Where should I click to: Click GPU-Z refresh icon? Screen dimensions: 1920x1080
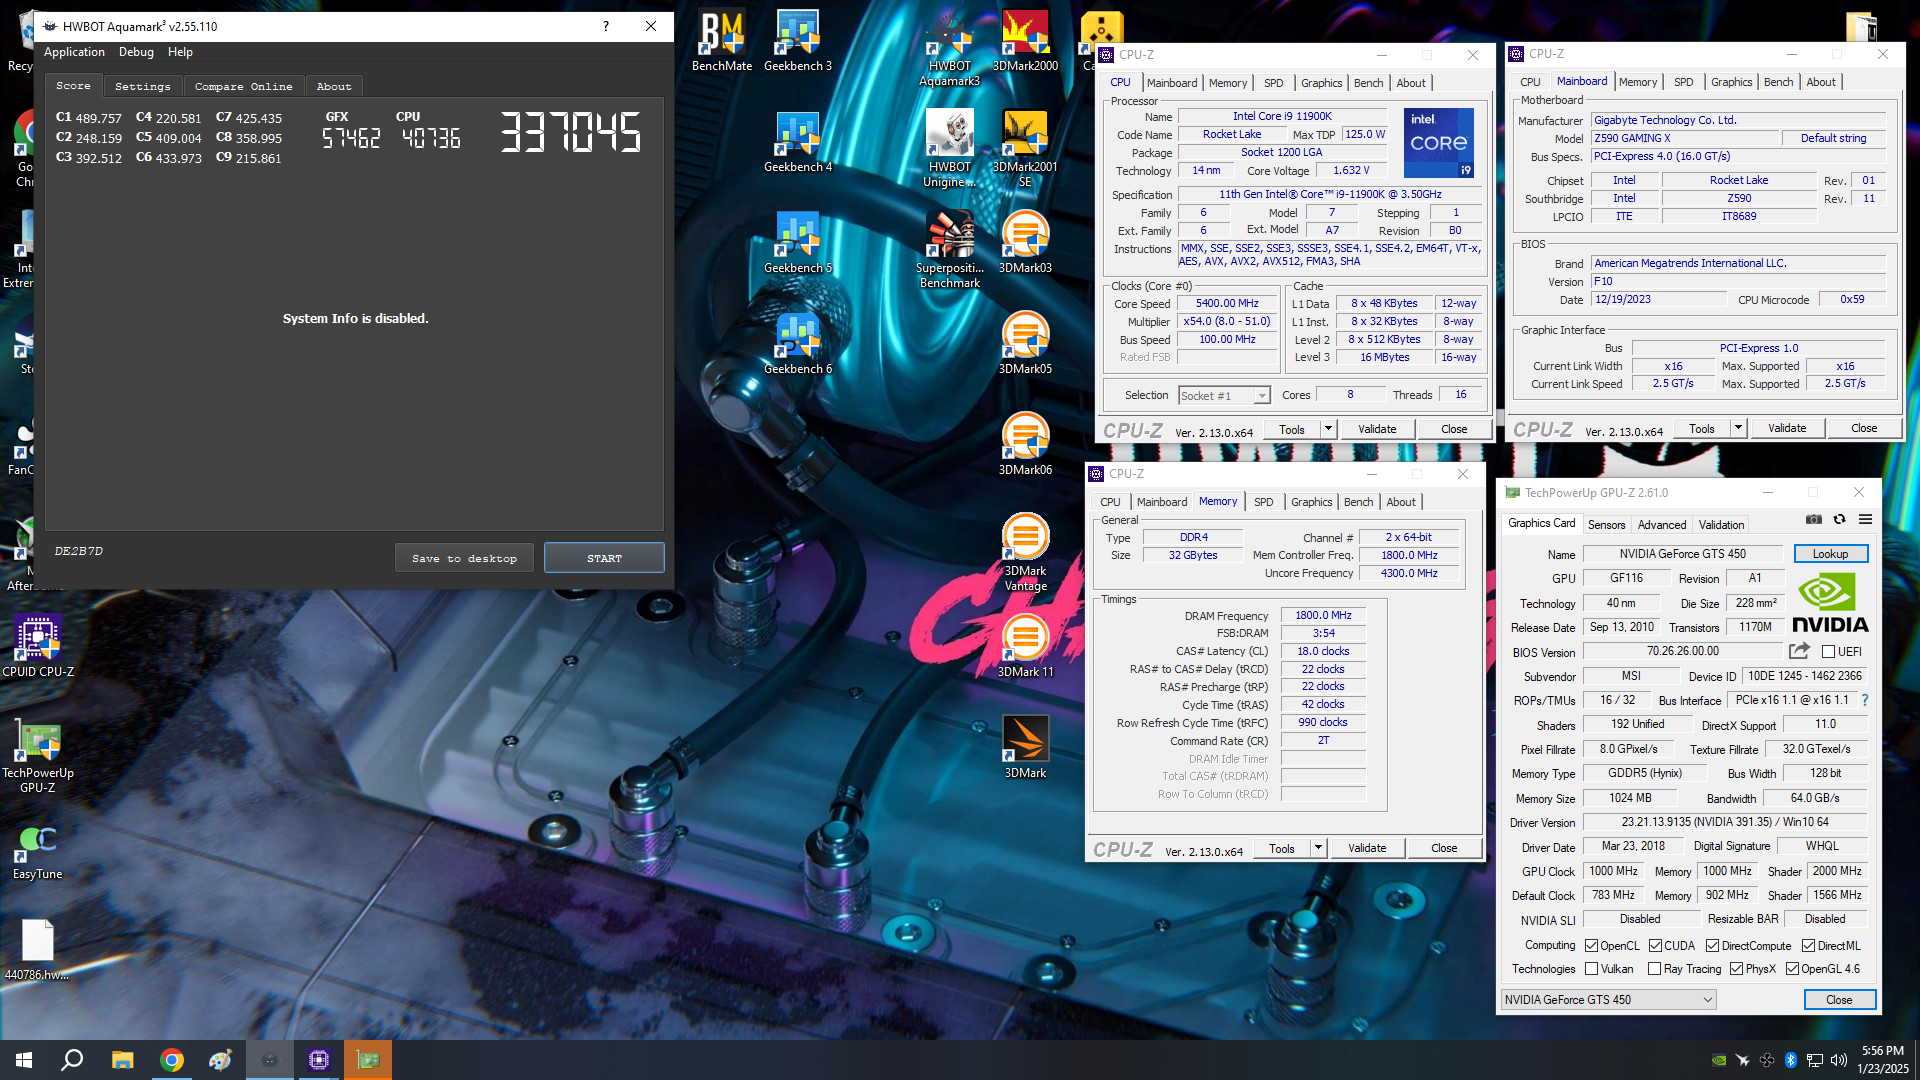pos(1839,520)
